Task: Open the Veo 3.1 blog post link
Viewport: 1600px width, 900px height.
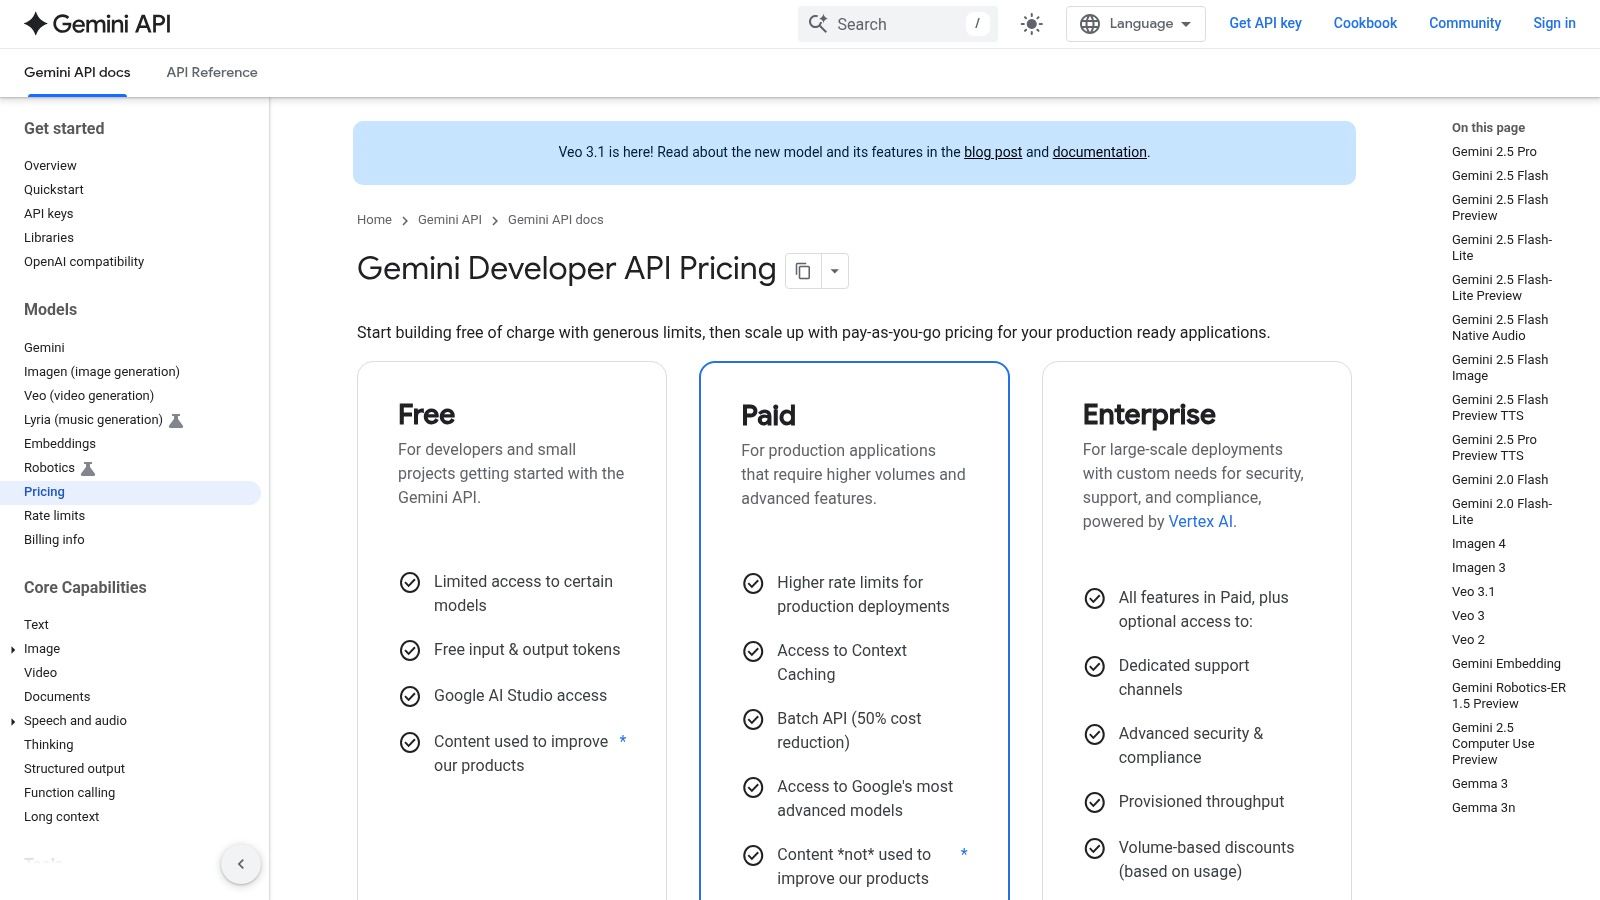Action: point(991,152)
